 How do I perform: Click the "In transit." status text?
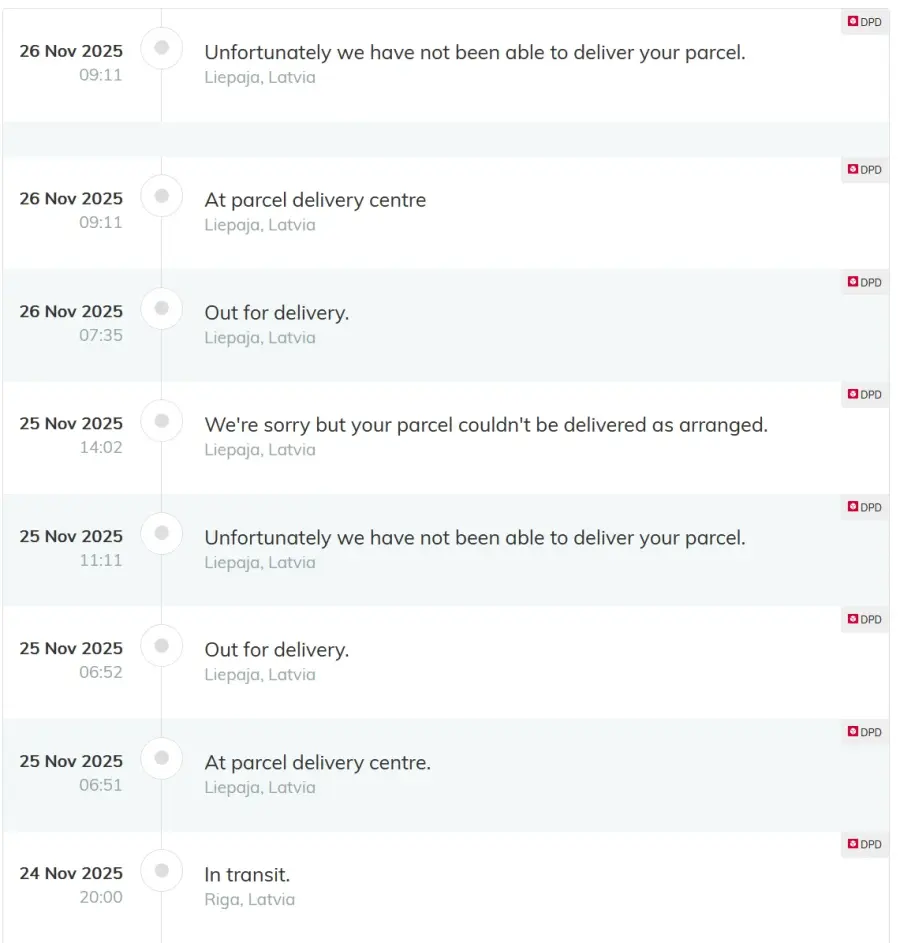pos(247,875)
